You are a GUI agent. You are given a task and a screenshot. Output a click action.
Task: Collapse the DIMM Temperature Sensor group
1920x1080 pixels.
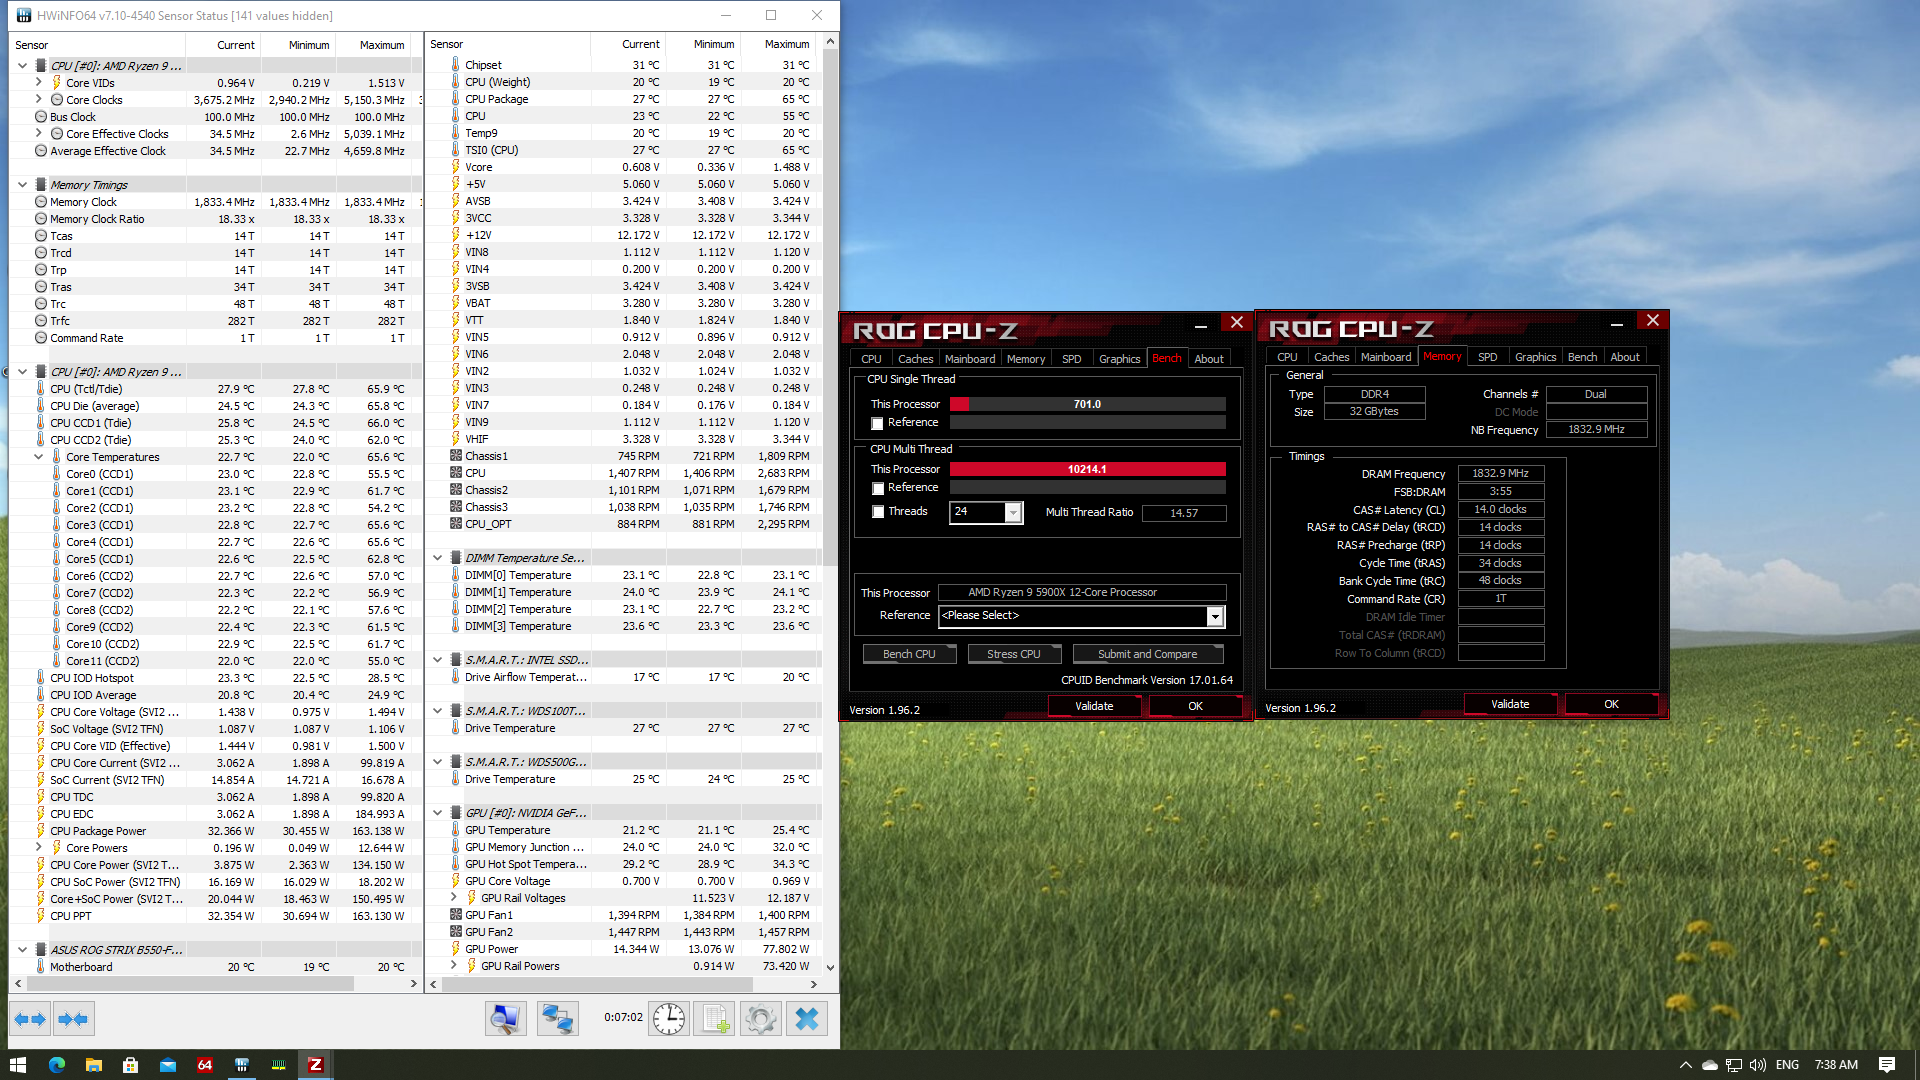[x=438, y=558]
